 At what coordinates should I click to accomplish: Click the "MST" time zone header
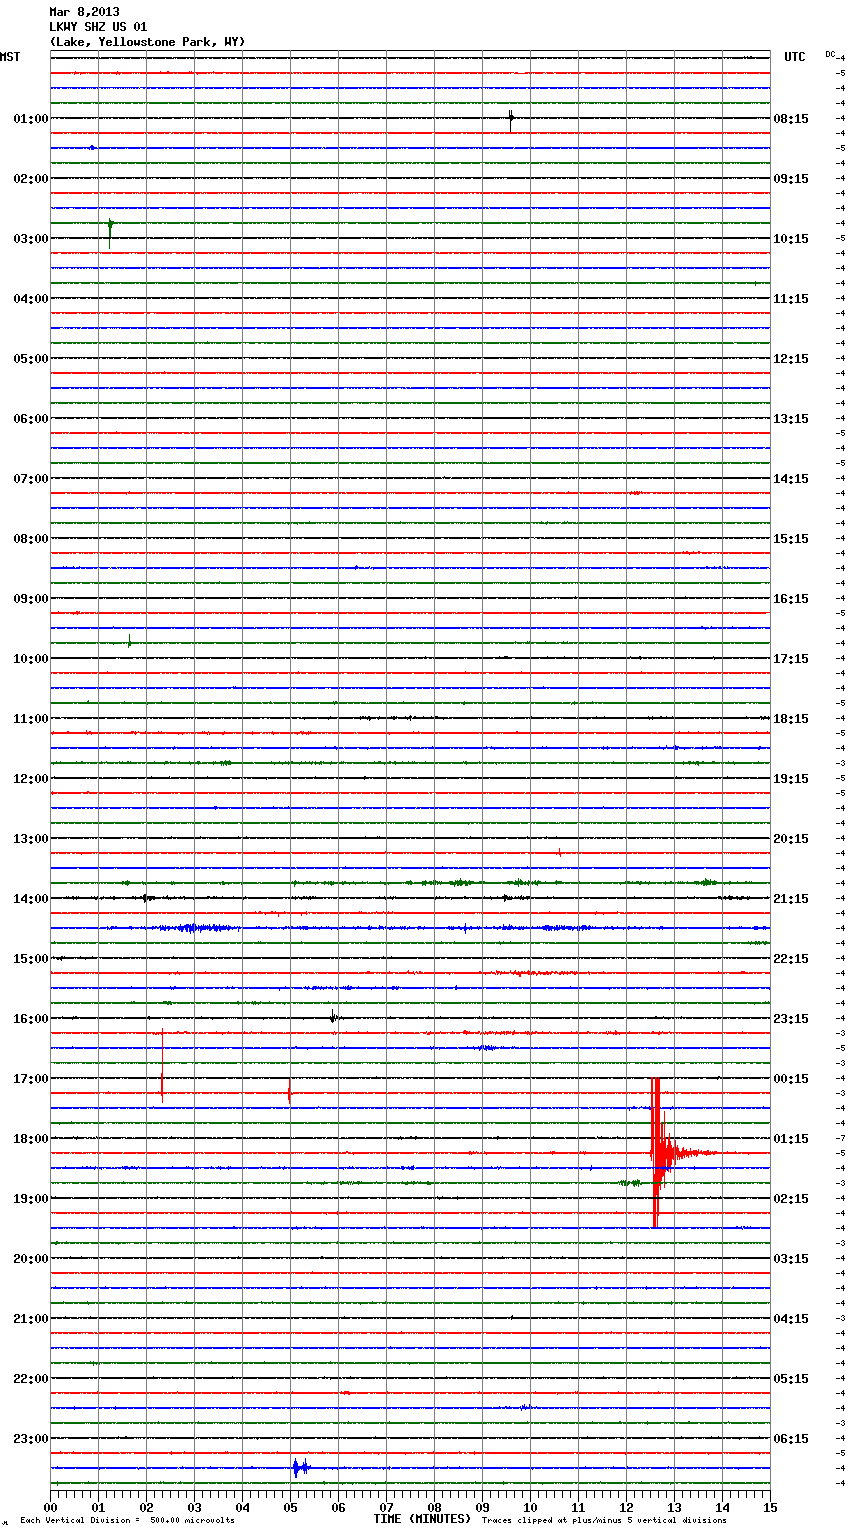click(10, 57)
